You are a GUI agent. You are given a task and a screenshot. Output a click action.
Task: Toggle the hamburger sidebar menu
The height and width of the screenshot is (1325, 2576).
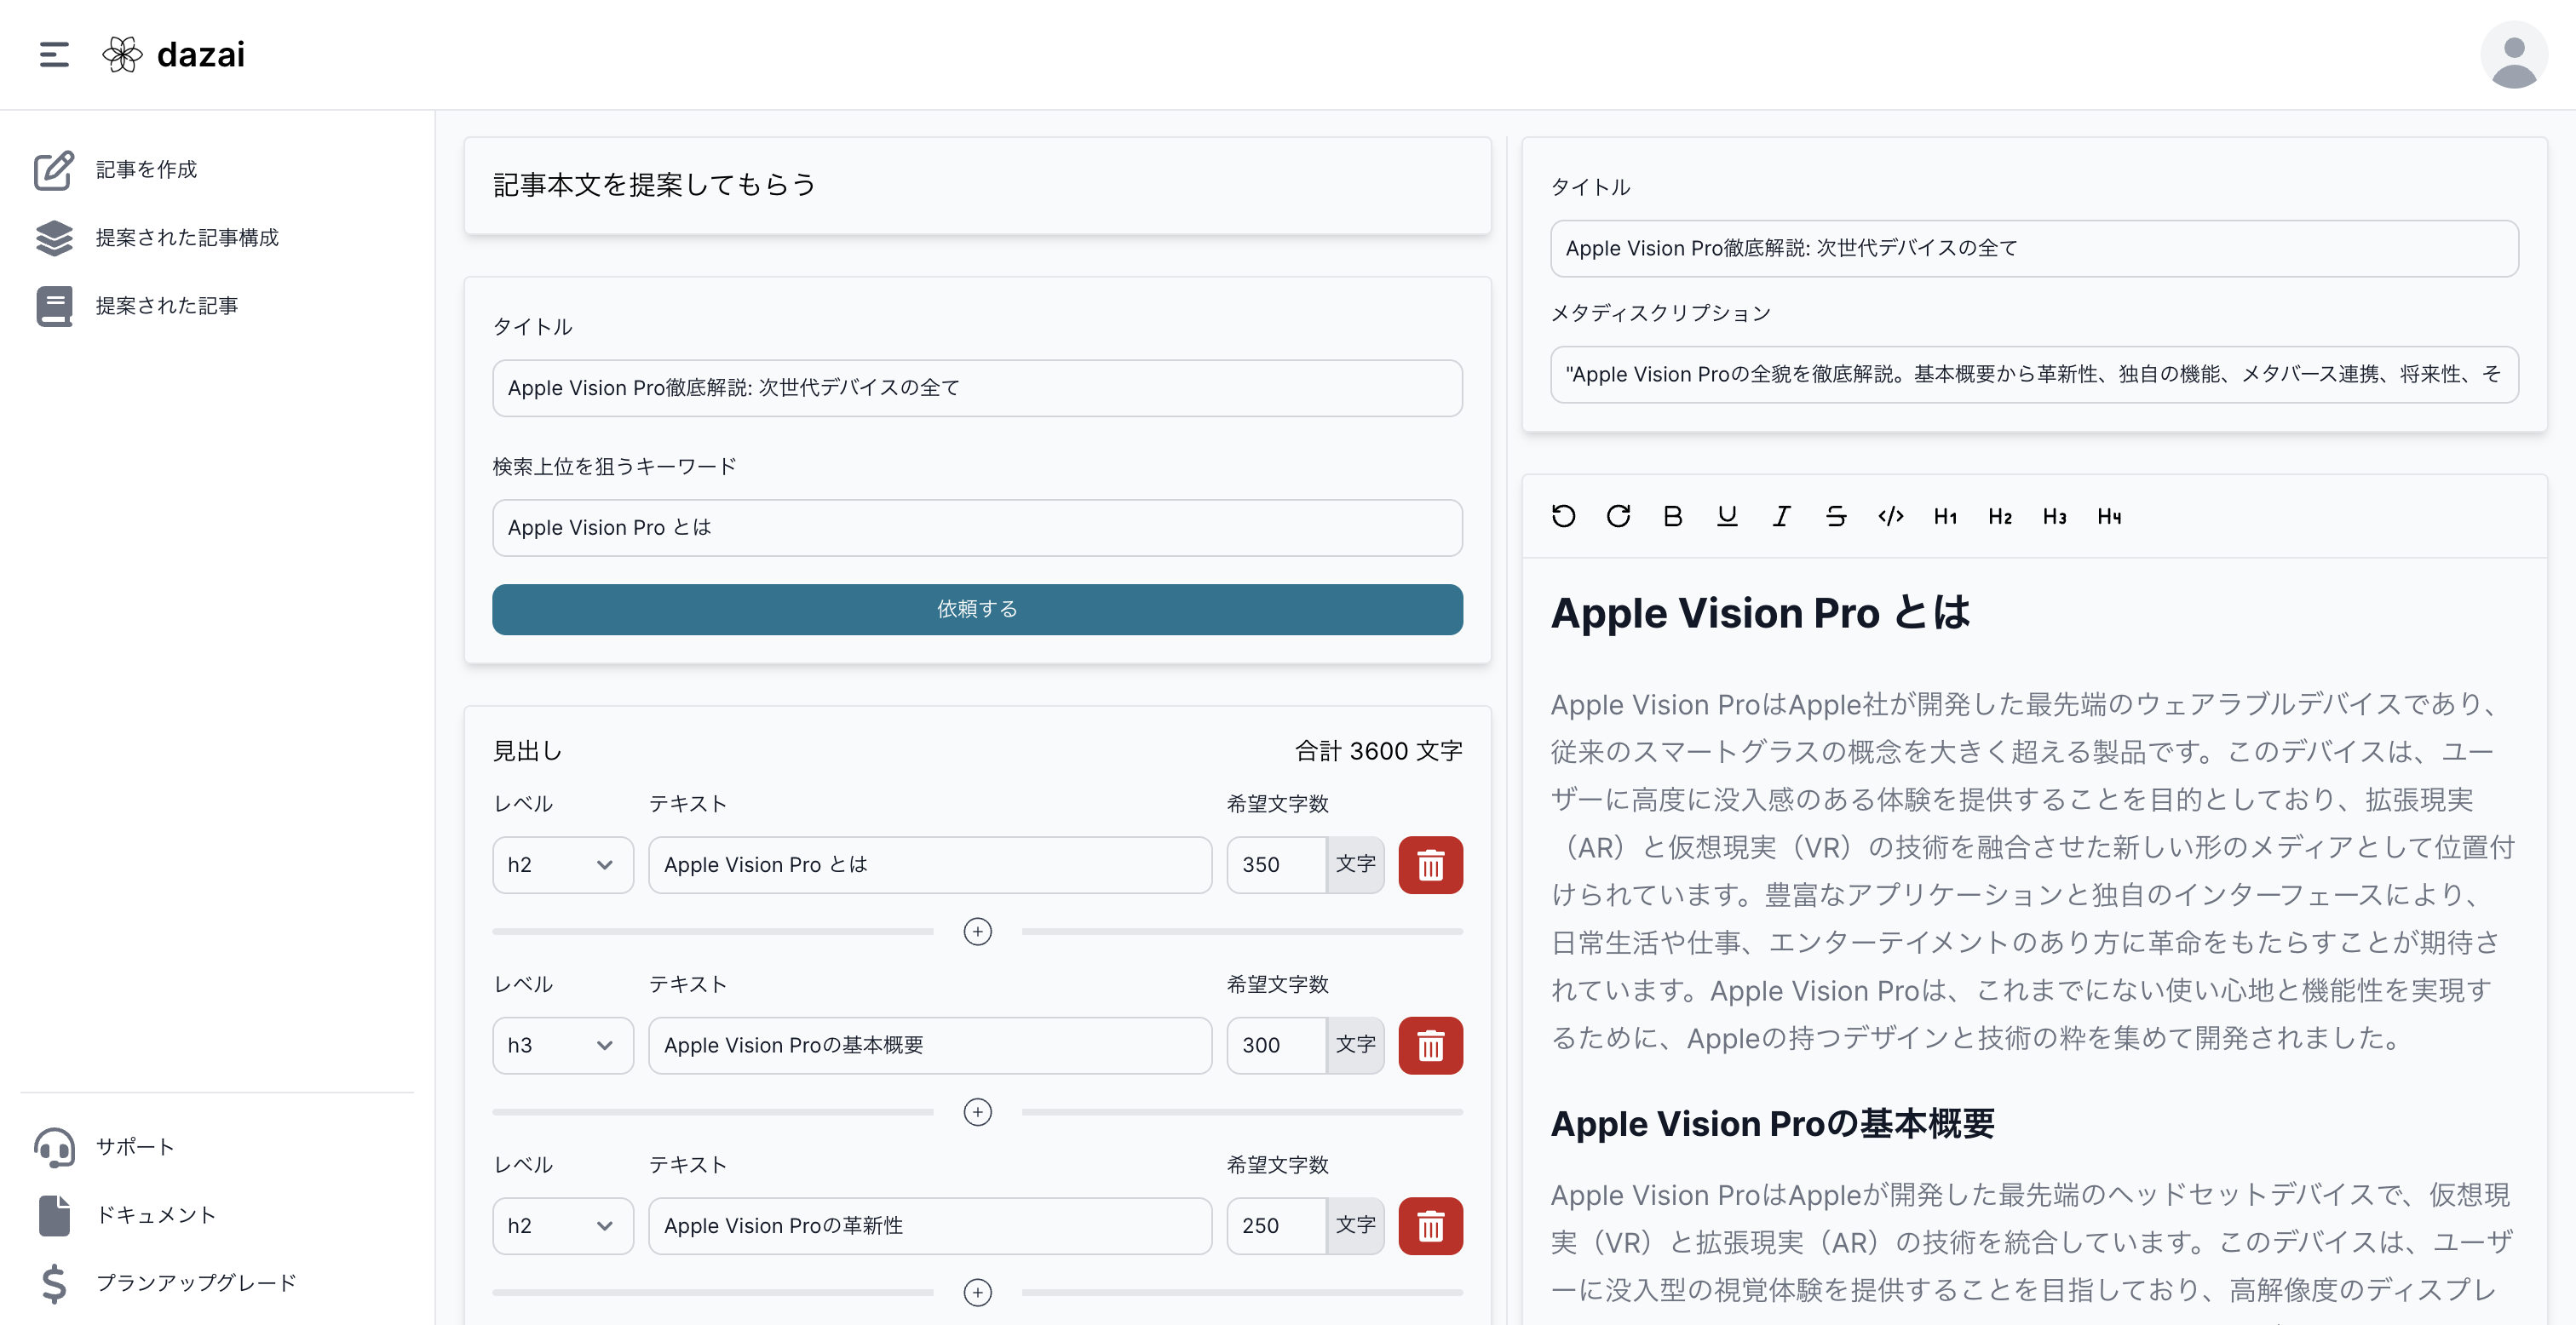54,54
